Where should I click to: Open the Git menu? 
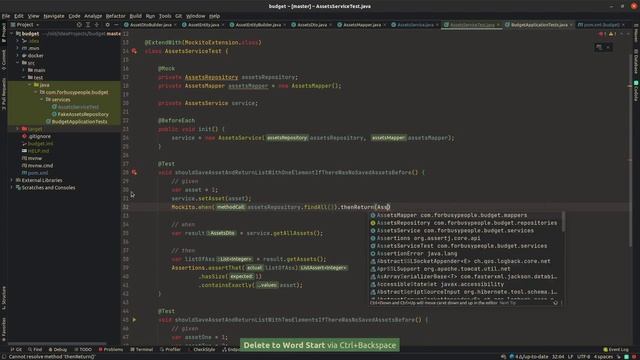pyautogui.click(x=178, y=16)
